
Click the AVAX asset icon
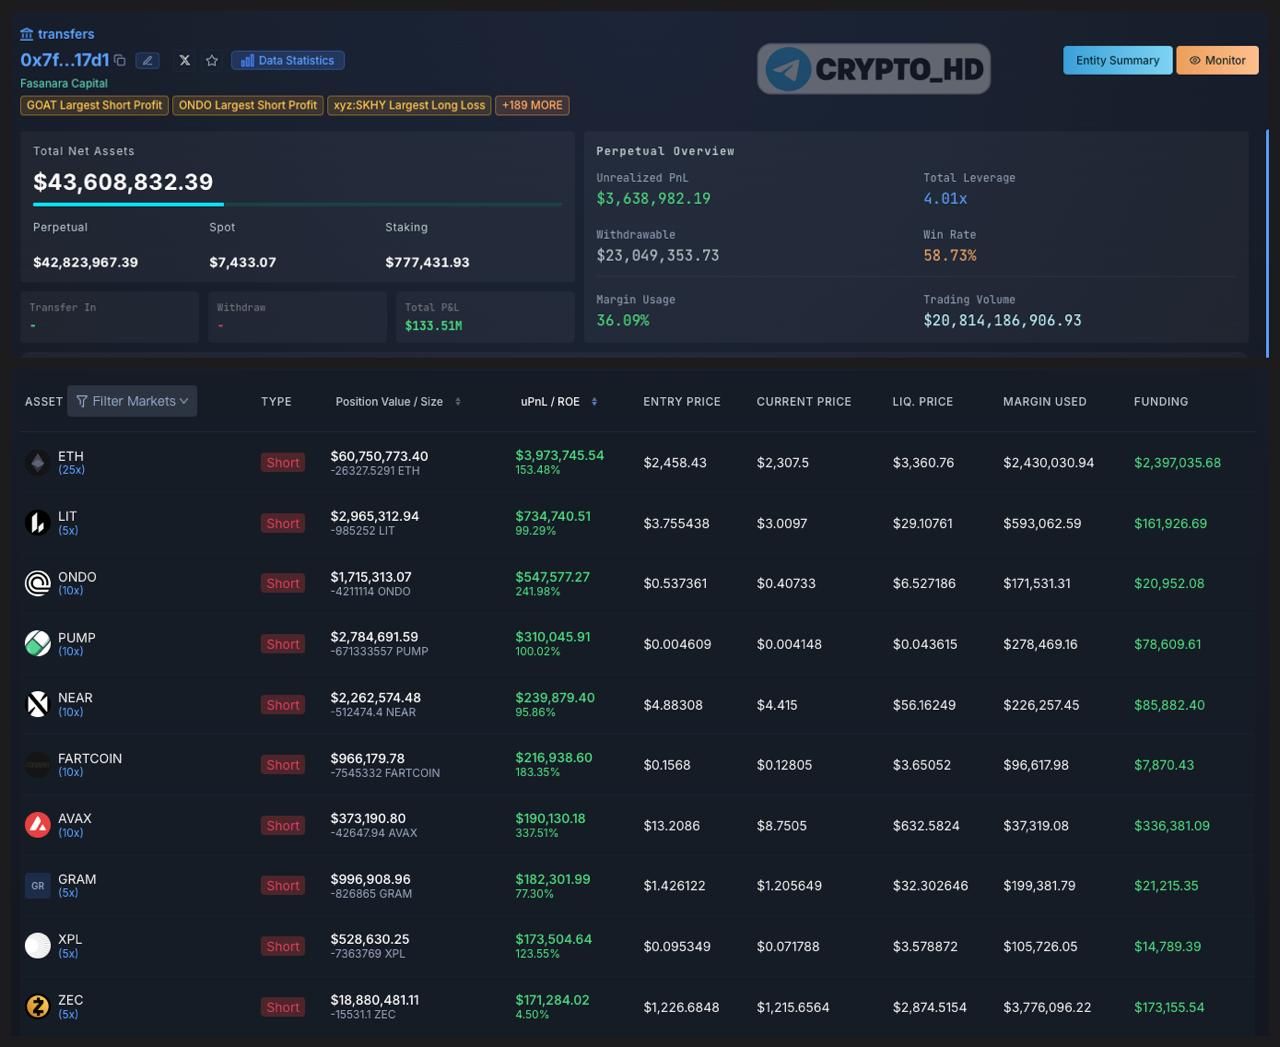[x=37, y=824]
